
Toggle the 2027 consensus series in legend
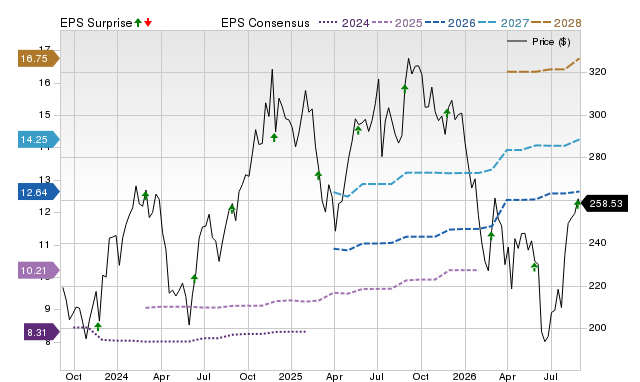(503, 23)
